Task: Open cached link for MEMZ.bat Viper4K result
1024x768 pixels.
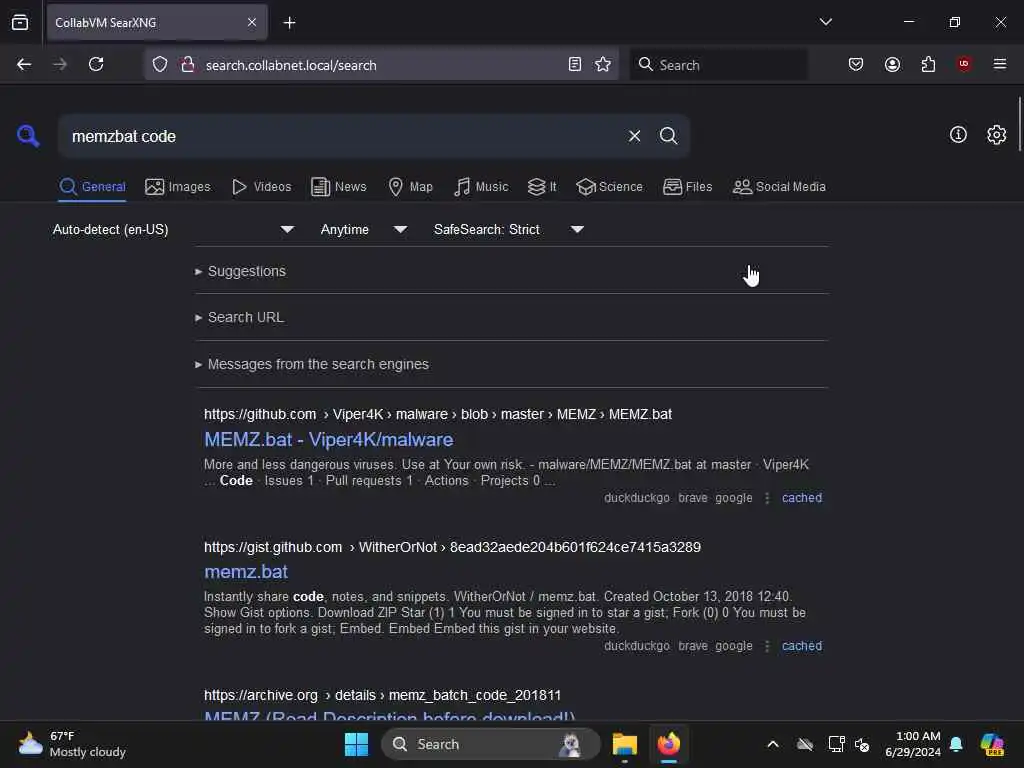Action: click(x=801, y=498)
